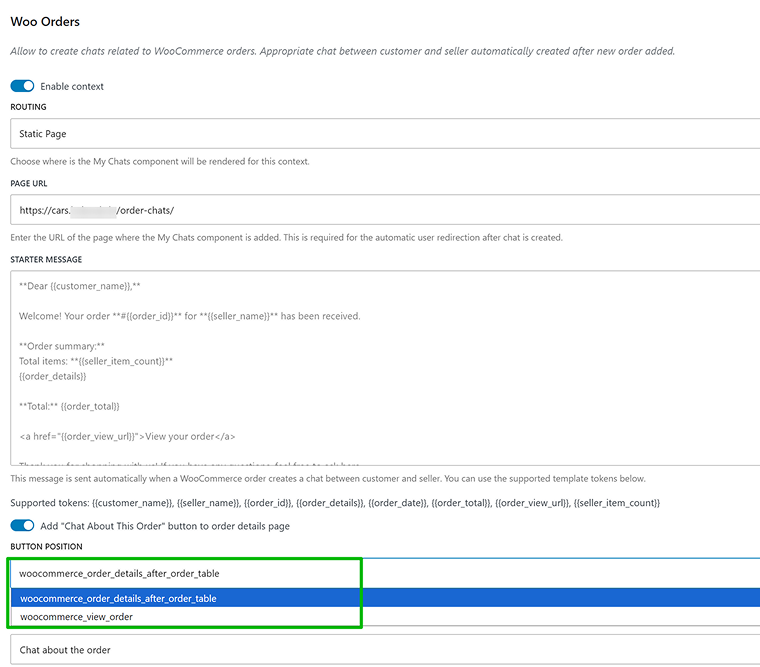Click the Woo Orders heading
The image size is (760, 667).
45,22
